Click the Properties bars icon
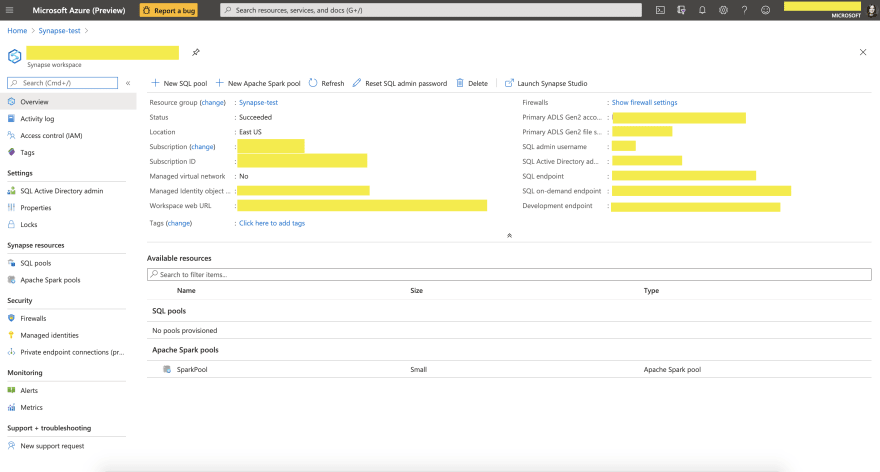 click(x=11, y=207)
